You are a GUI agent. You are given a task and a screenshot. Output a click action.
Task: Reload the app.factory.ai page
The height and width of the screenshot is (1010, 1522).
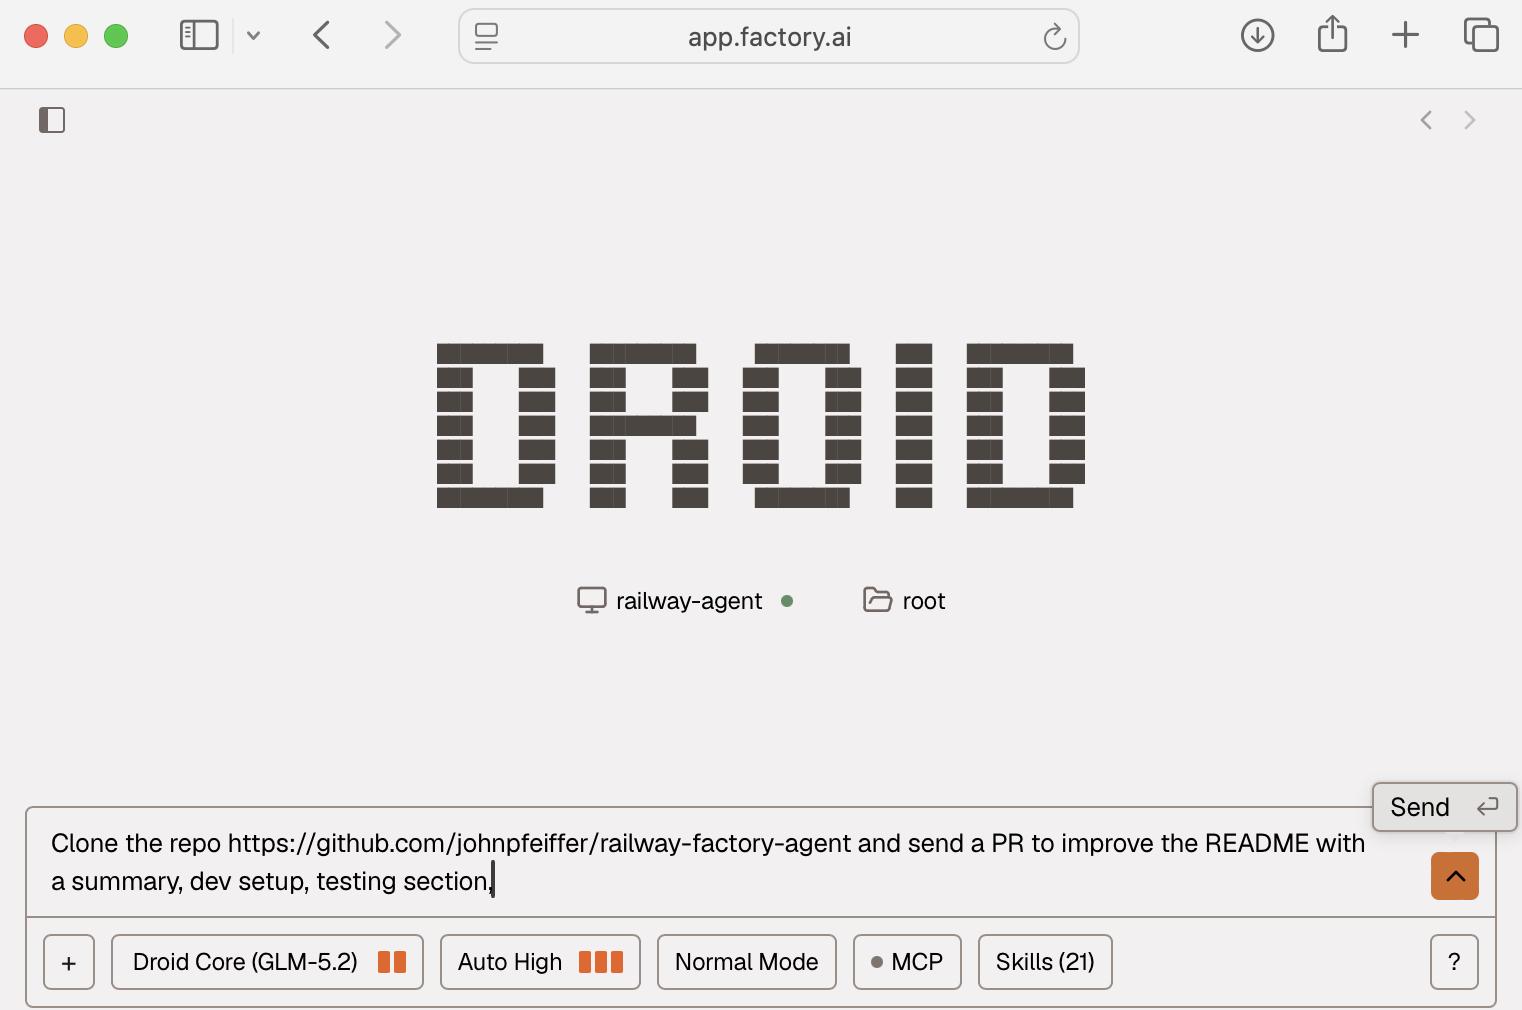pos(1054,37)
